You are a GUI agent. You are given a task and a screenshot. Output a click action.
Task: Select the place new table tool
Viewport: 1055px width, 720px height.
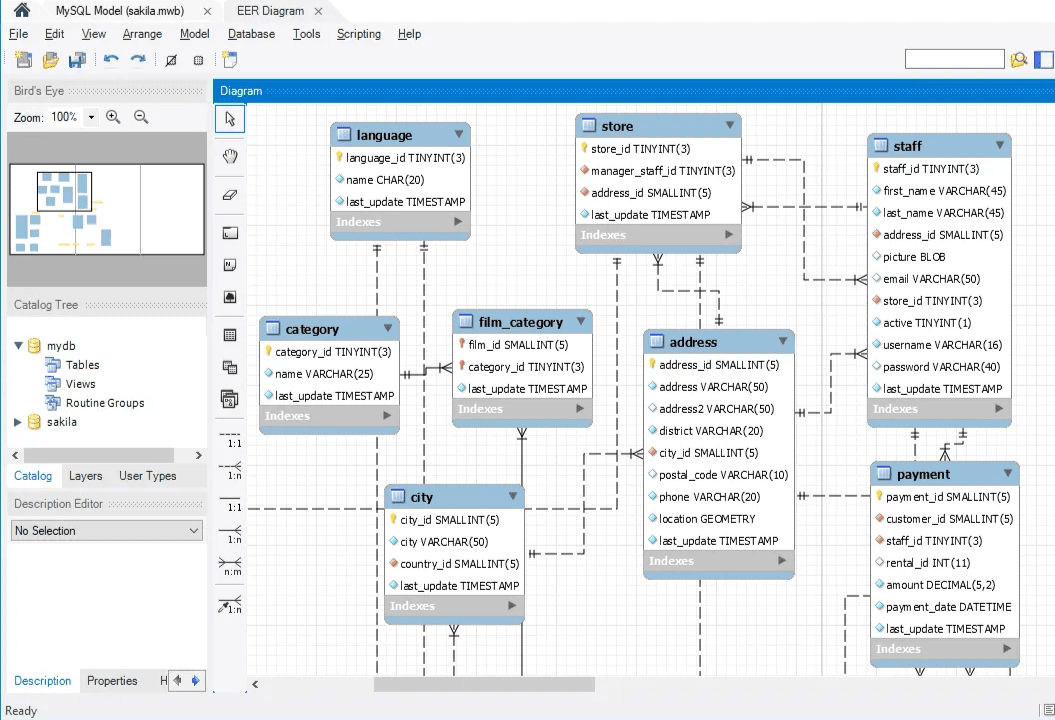point(229,332)
